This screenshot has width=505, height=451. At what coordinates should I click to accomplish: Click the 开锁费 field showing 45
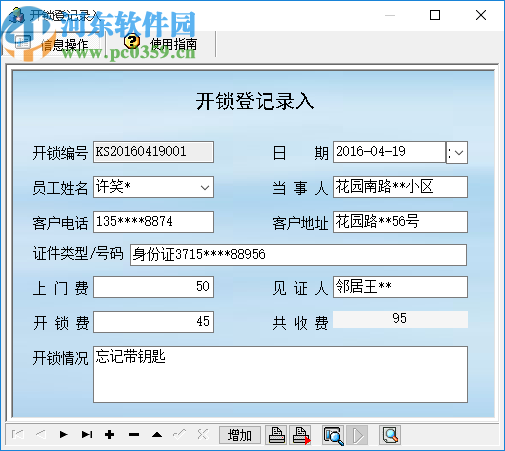click(x=153, y=322)
